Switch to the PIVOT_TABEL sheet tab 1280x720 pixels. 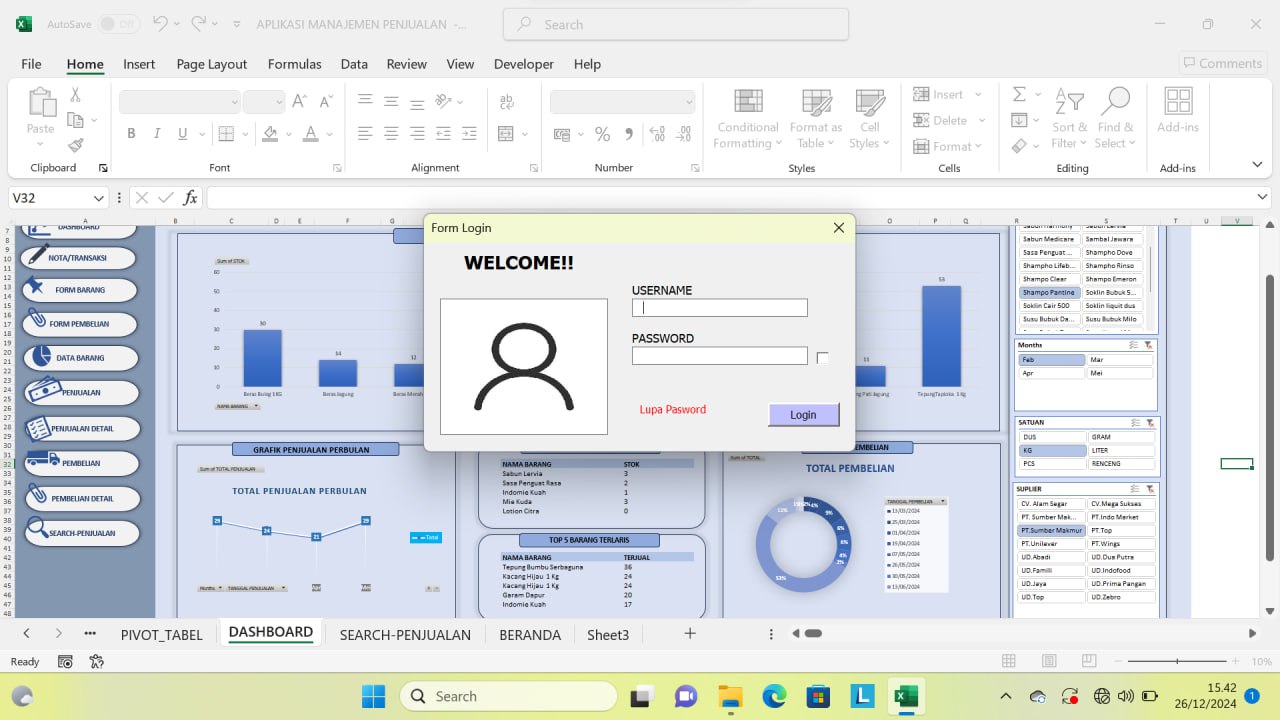coord(161,634)
